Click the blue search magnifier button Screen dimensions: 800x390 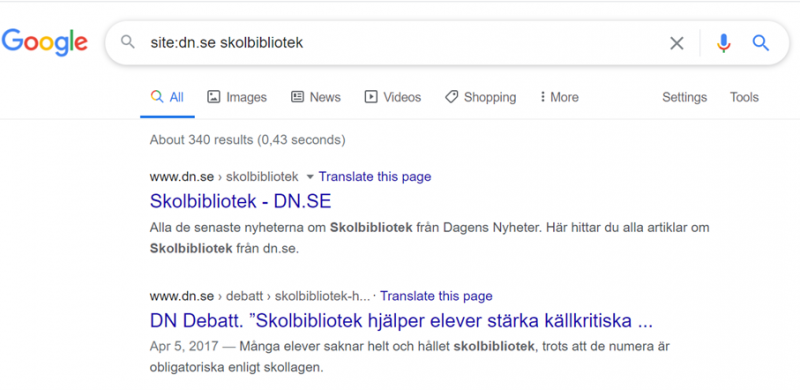pos(760,43)
